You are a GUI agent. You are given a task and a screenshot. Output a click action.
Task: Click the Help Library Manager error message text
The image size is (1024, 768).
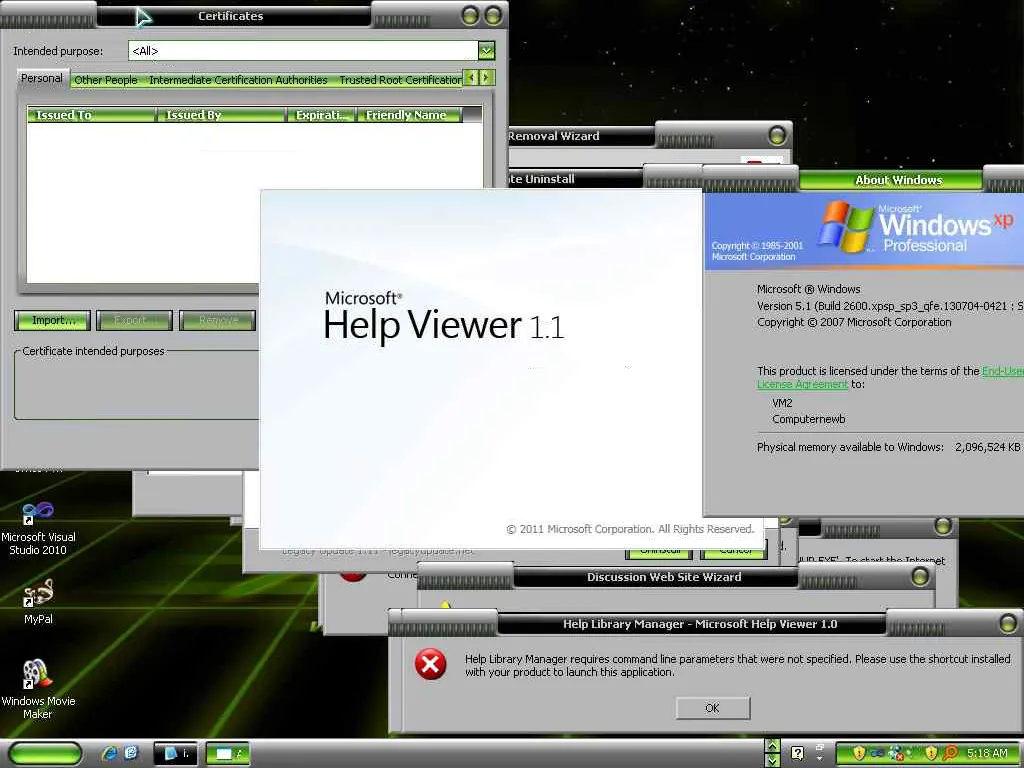(737, 665)
